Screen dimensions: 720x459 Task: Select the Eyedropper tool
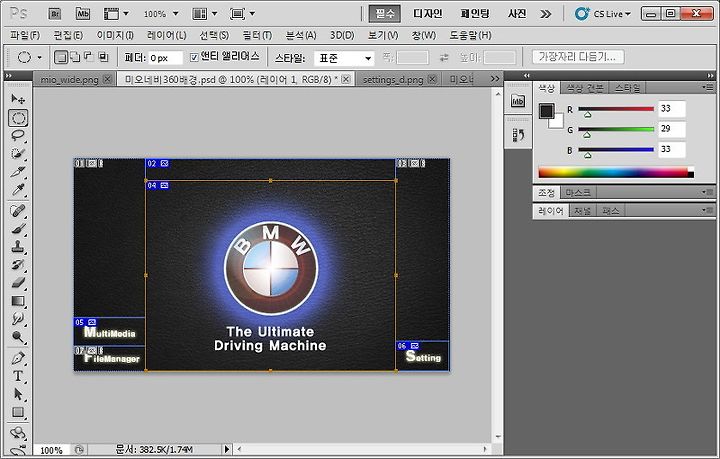click(18, 189)
